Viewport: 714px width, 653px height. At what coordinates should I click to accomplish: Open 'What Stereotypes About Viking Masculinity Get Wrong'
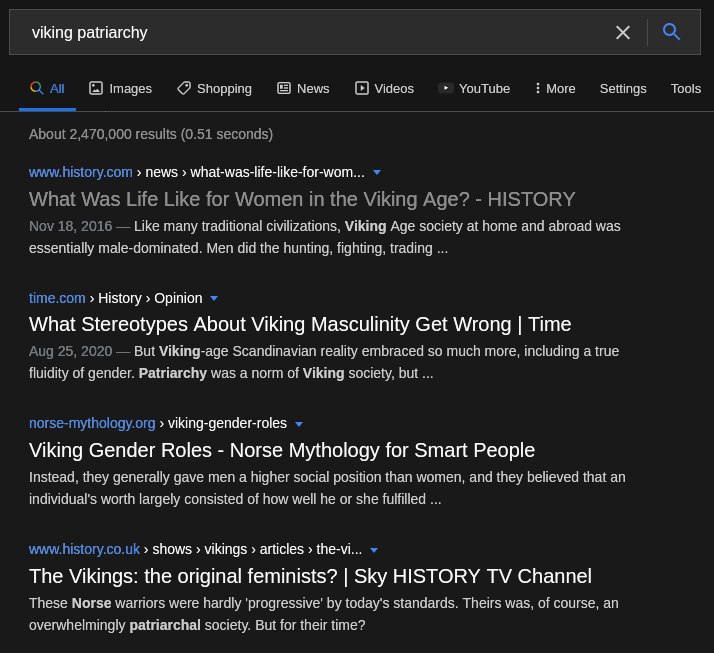(x=300, y=325)
